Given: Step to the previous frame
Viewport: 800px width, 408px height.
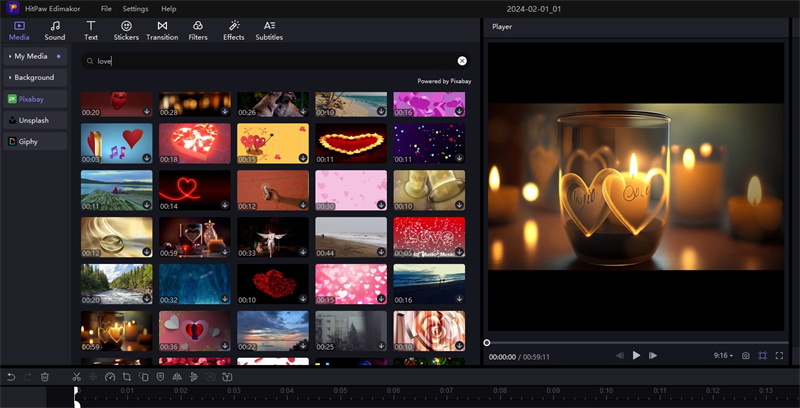Looking at the screenshot, I should [620, 355].
